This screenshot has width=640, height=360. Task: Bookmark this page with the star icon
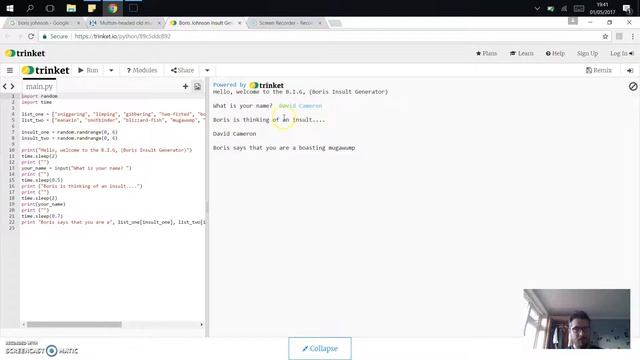point(605,36)
